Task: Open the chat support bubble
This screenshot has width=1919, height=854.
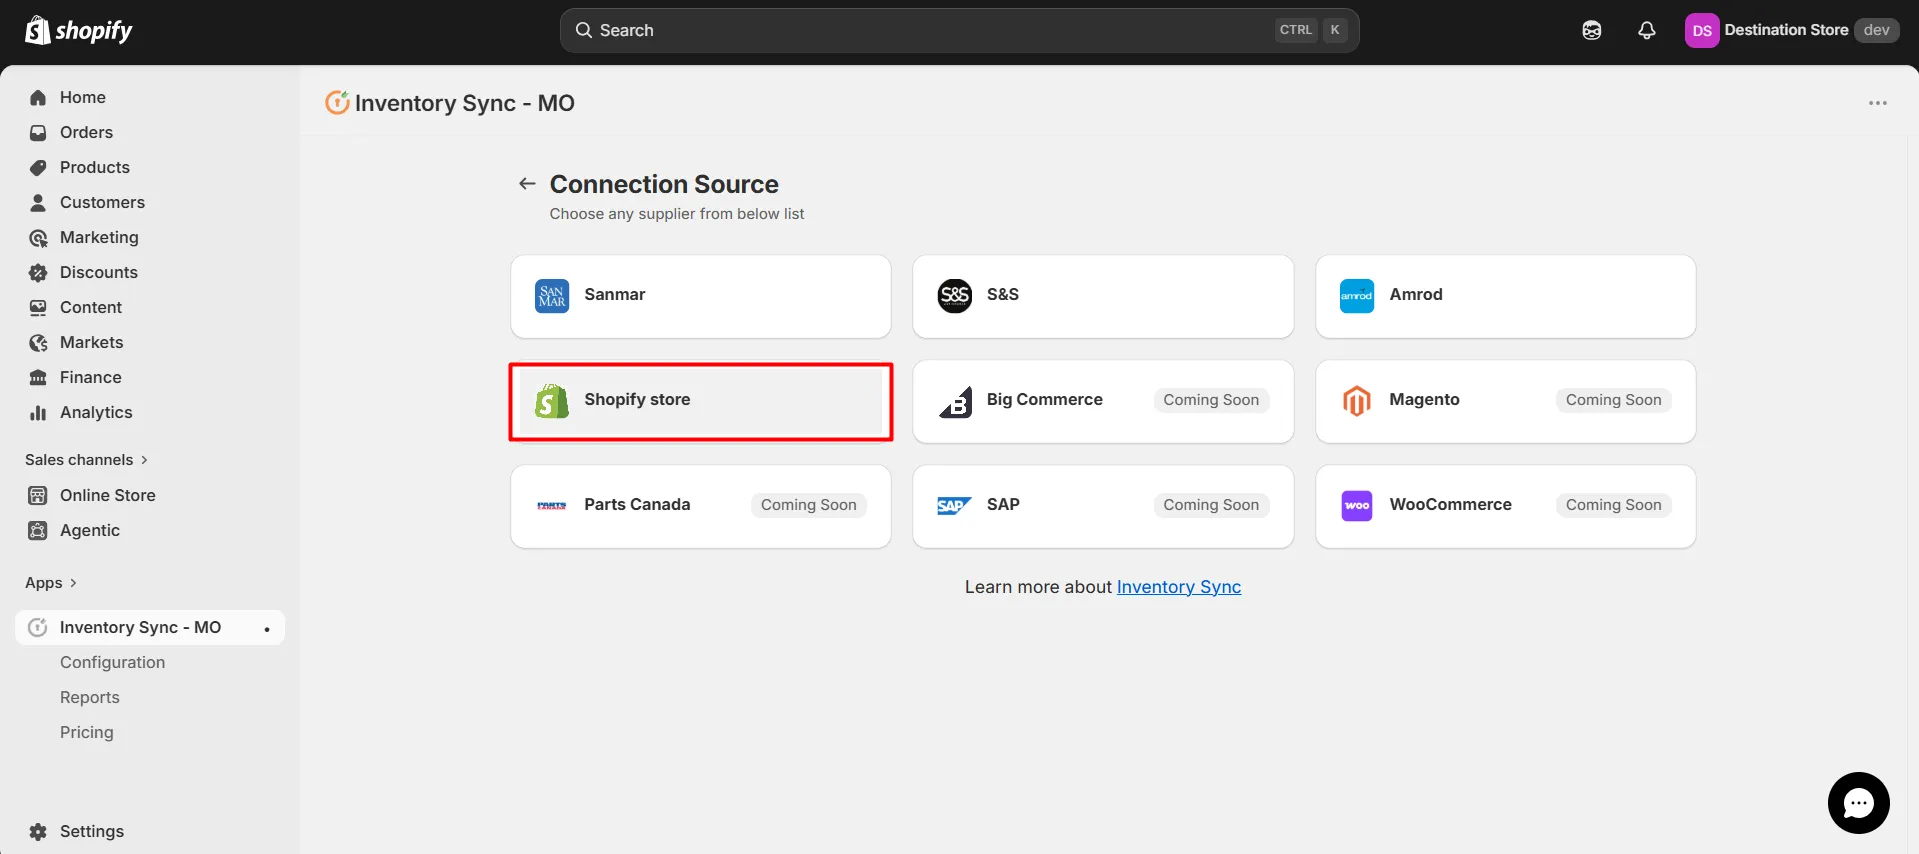Action: point(1858,803)
